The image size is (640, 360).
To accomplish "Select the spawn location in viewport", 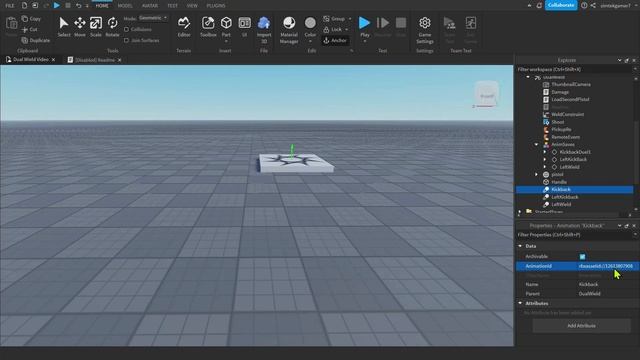I will [x=296, y=162].
